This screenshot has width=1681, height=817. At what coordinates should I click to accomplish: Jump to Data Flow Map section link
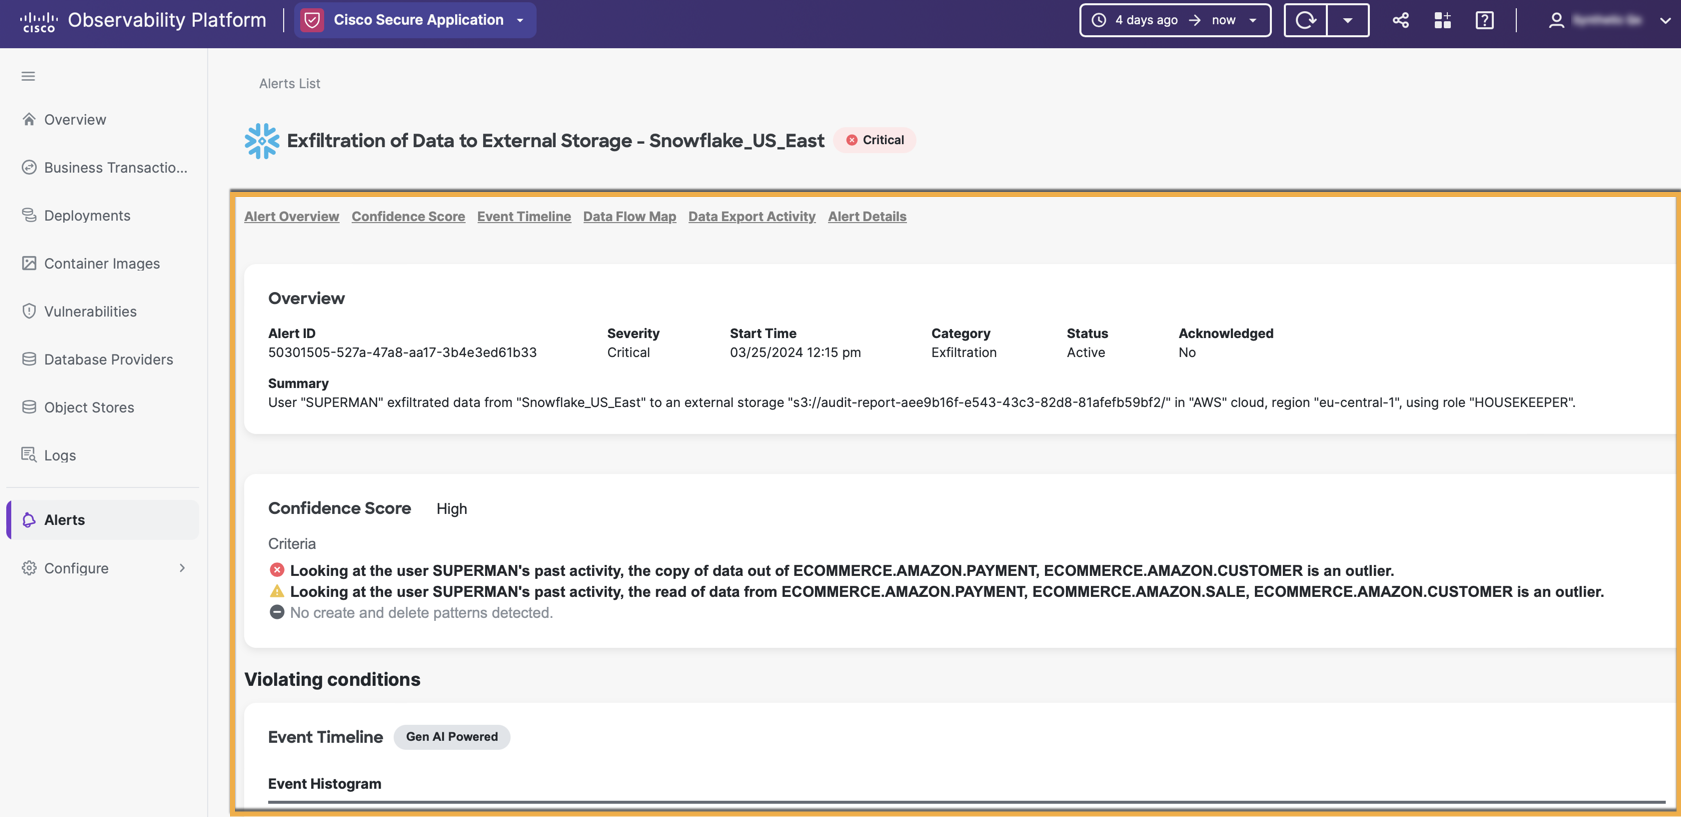pos(630,216)
